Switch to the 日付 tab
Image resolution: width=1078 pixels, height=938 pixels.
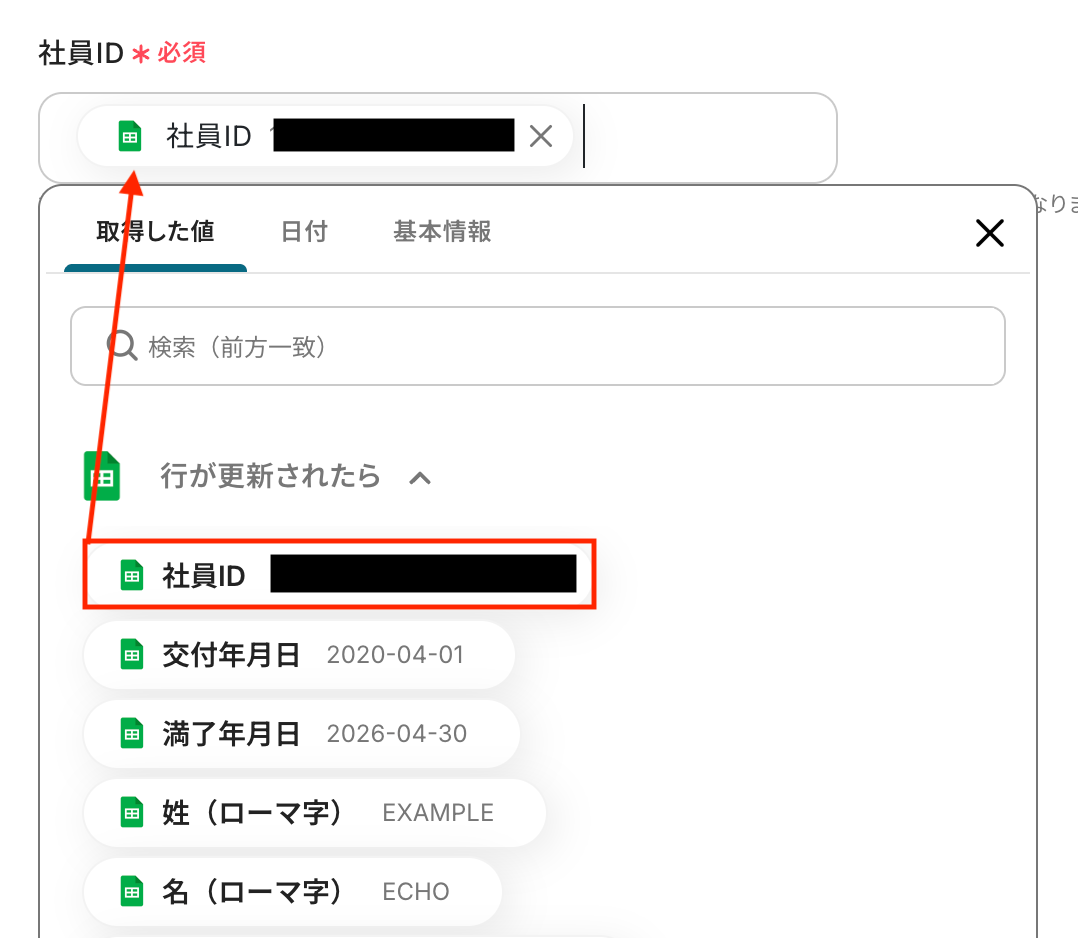(304, 232)
